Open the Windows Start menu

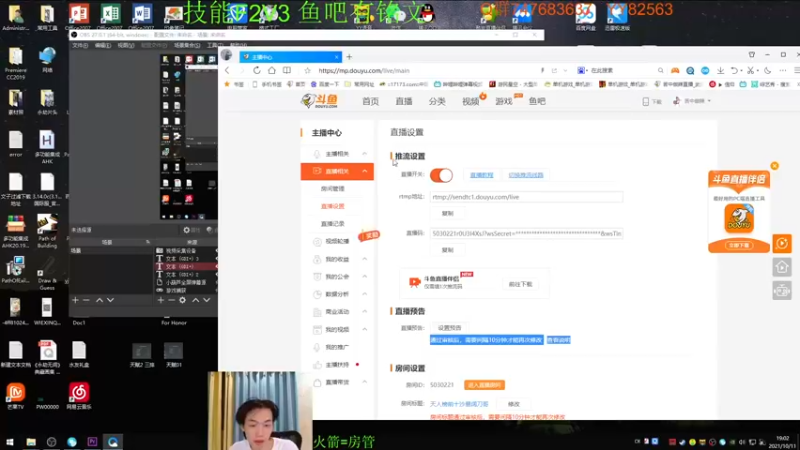pos(10,442)
